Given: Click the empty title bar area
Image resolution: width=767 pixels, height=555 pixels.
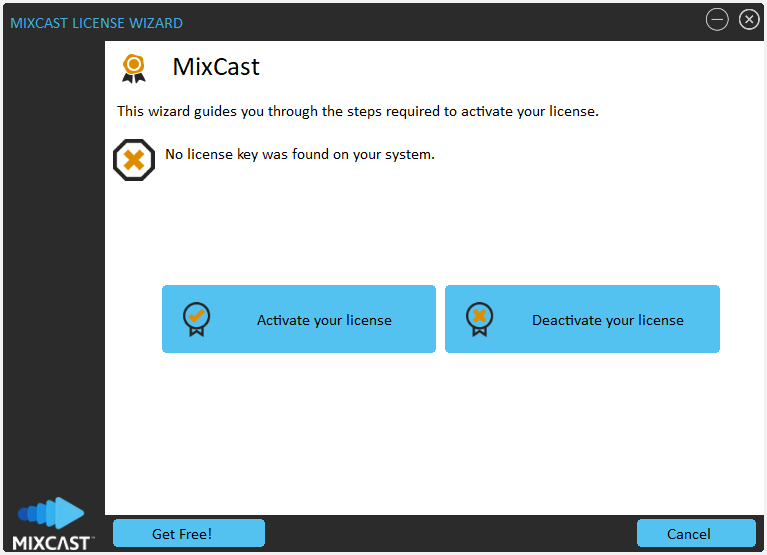Looking at the screenshot, I should [x=440, y=22].
